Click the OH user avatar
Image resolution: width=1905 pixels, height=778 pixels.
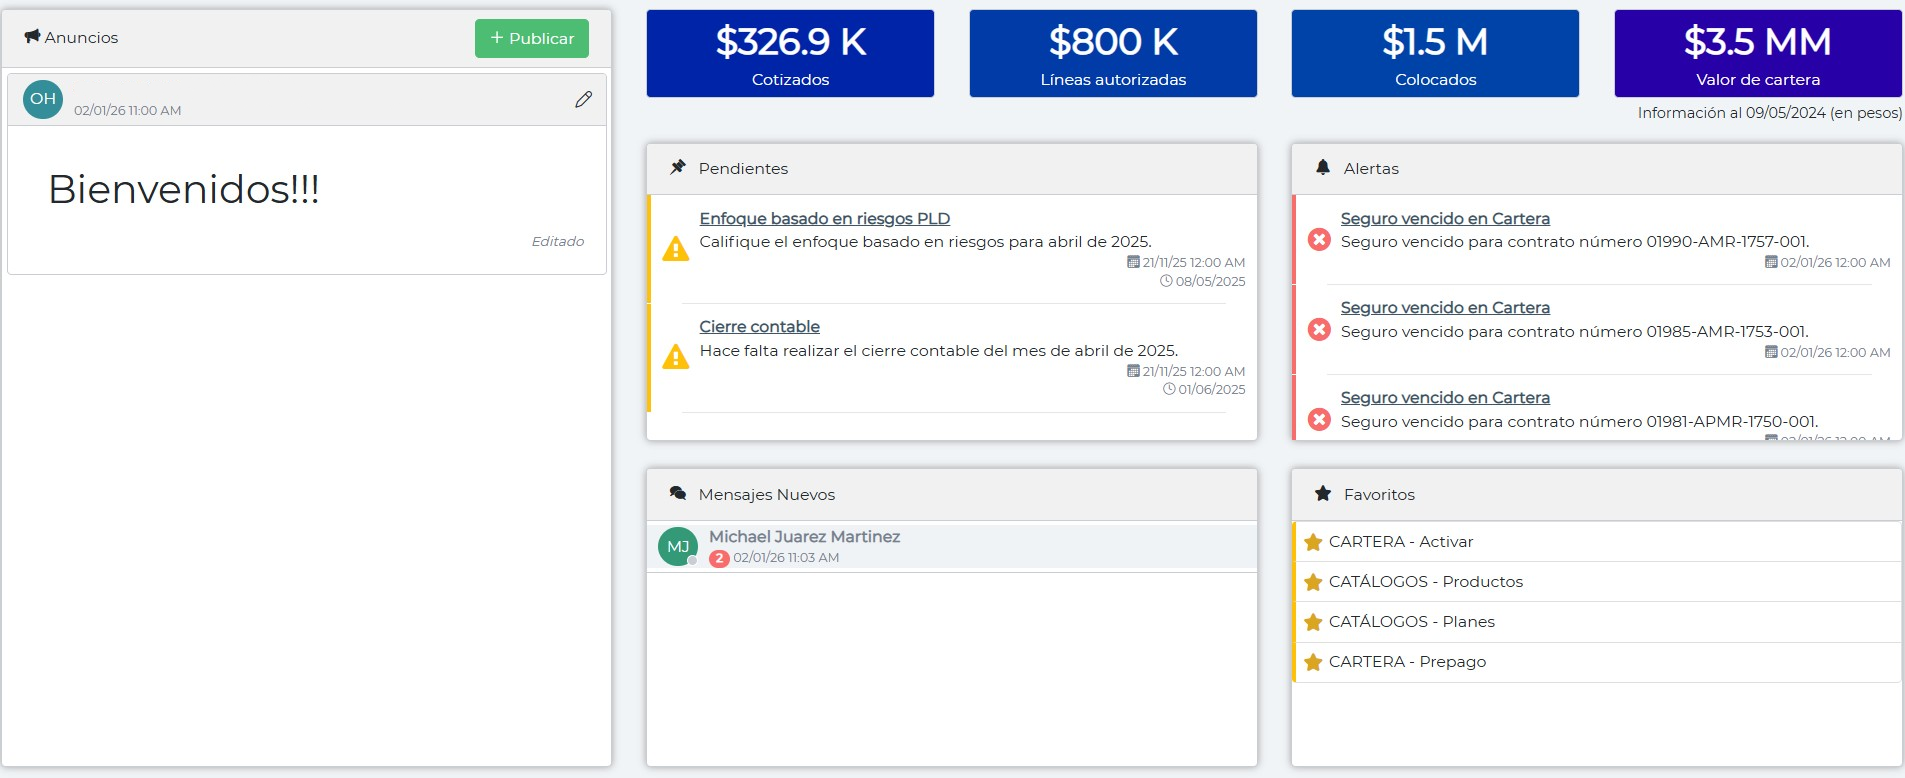pos(43,99)
